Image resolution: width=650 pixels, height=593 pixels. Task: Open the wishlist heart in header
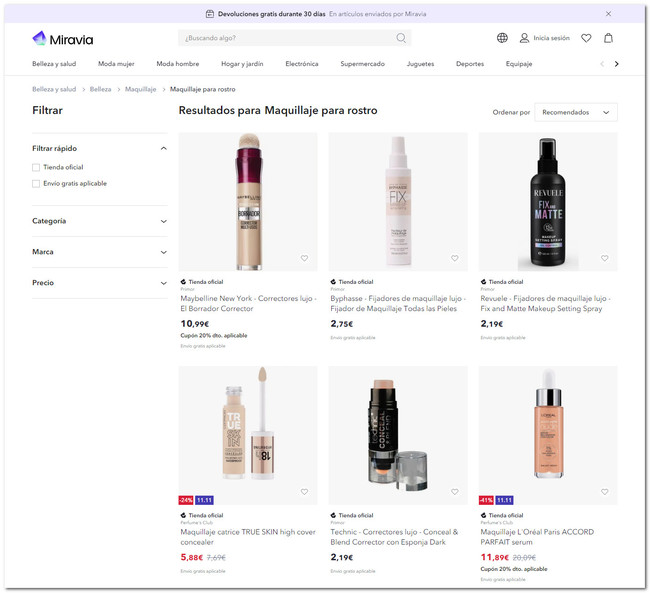click(586, 38)
